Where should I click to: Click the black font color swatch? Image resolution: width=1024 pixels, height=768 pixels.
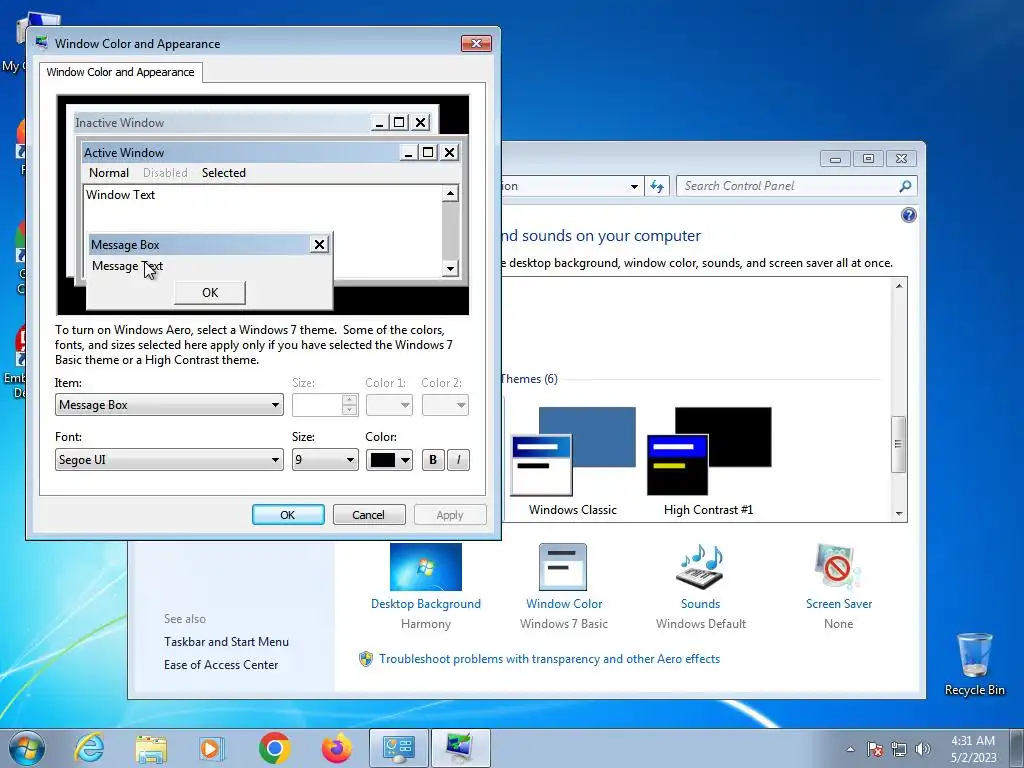click(383, 460)
